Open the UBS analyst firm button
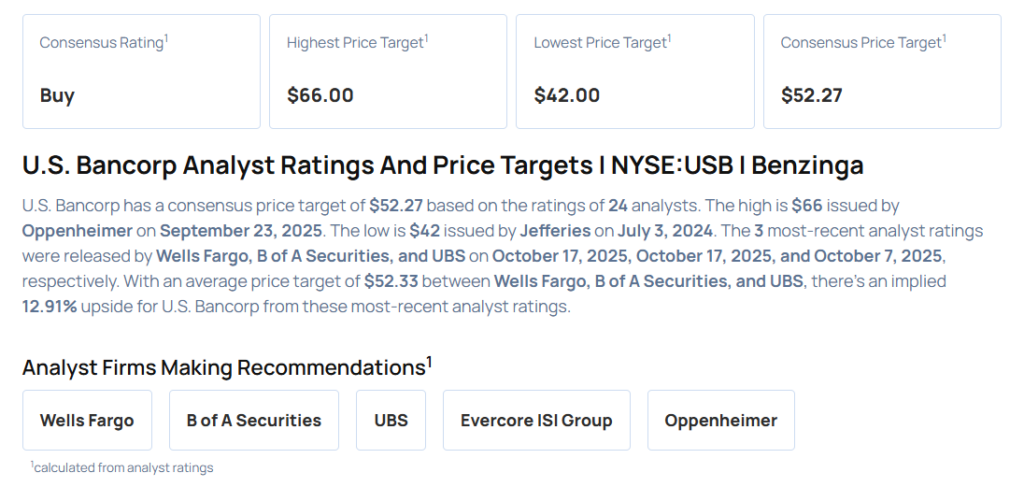Screen dimensions: 1024x487 [x=390, y=420]
